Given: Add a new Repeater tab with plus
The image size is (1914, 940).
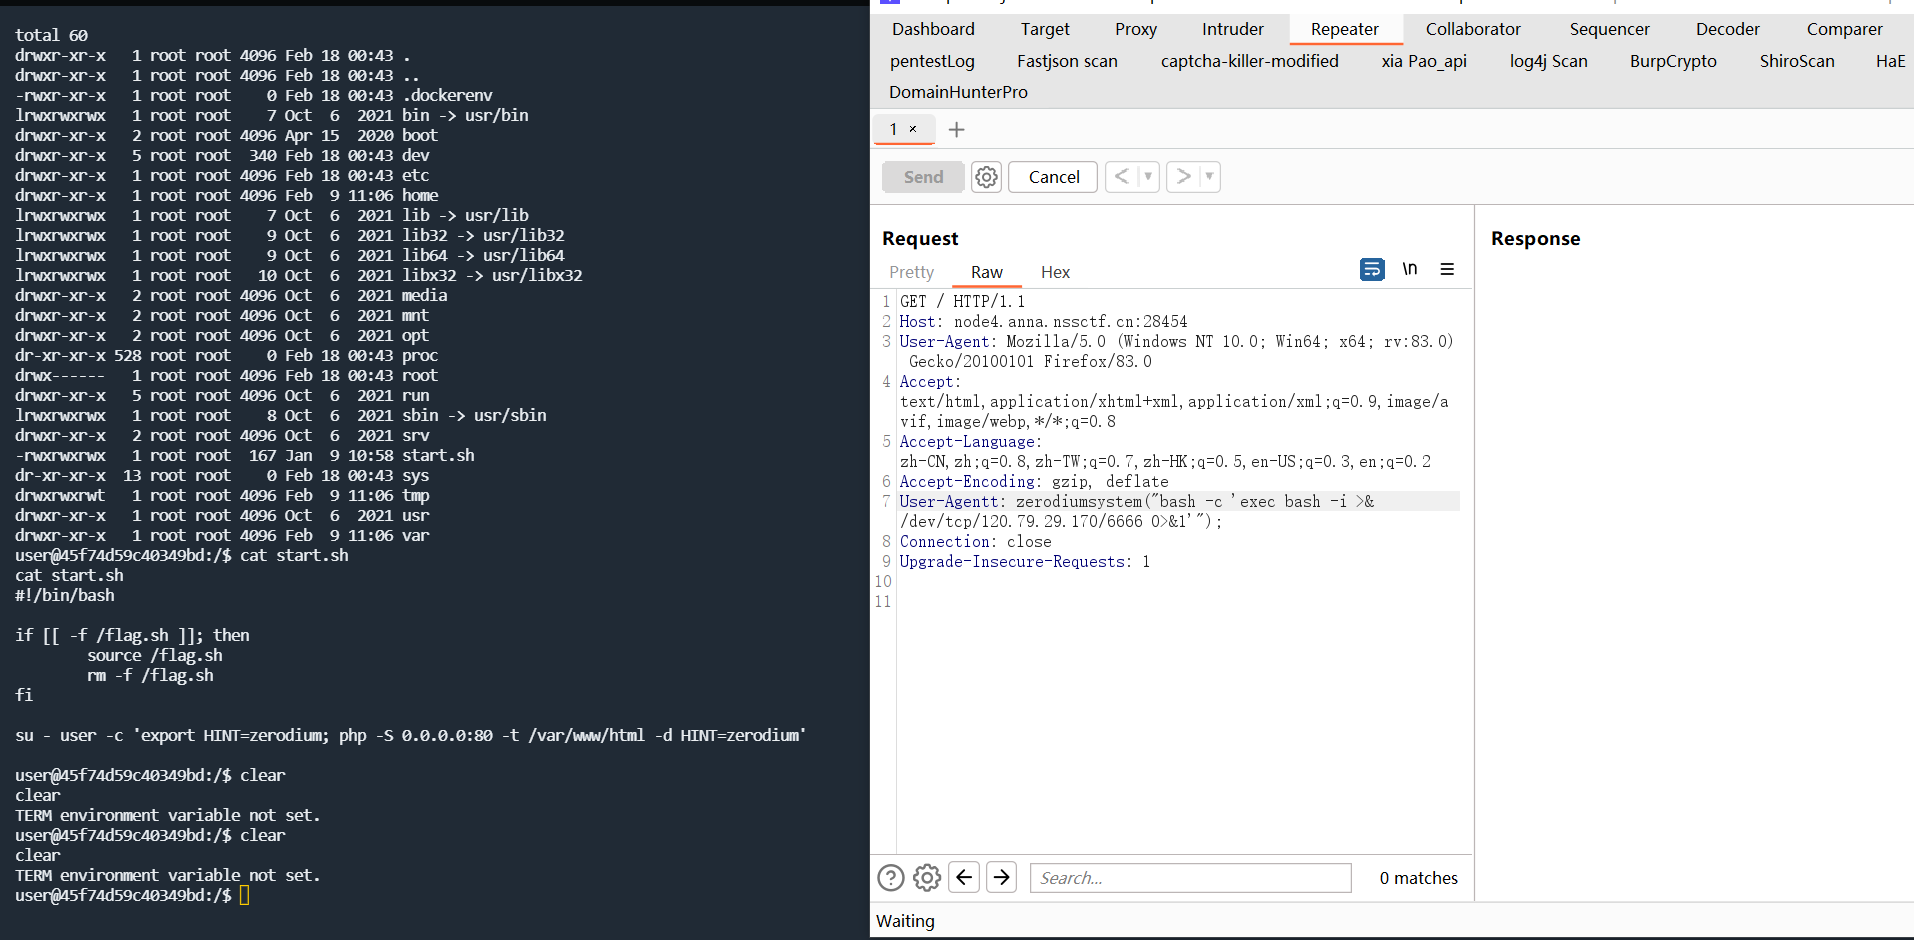Looking at the screenshot, I should point(956,130).
